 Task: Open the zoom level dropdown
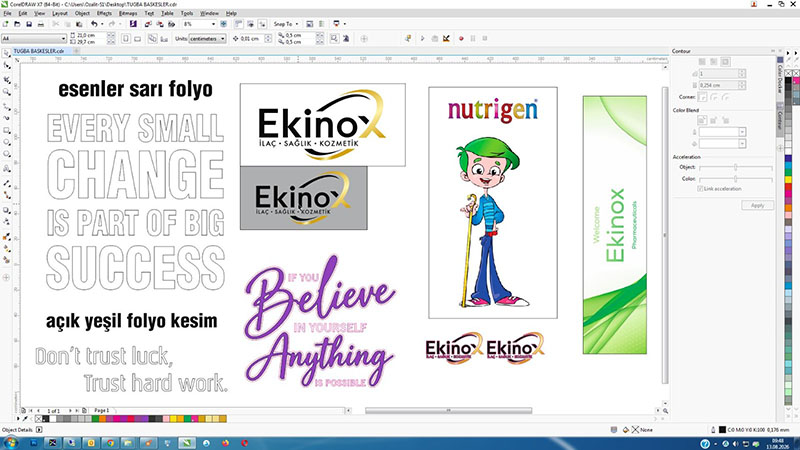[213, 24]
